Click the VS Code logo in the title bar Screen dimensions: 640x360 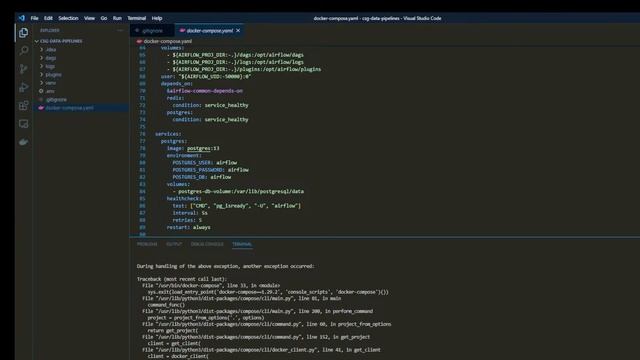click(22, 18)
